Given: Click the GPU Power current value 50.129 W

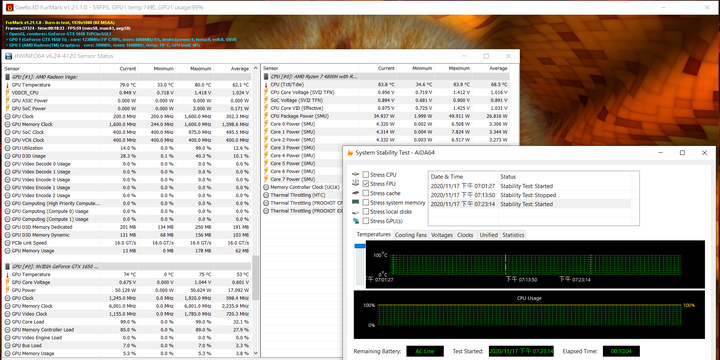Looking at the screenshot, I should [x=125, y=290].
